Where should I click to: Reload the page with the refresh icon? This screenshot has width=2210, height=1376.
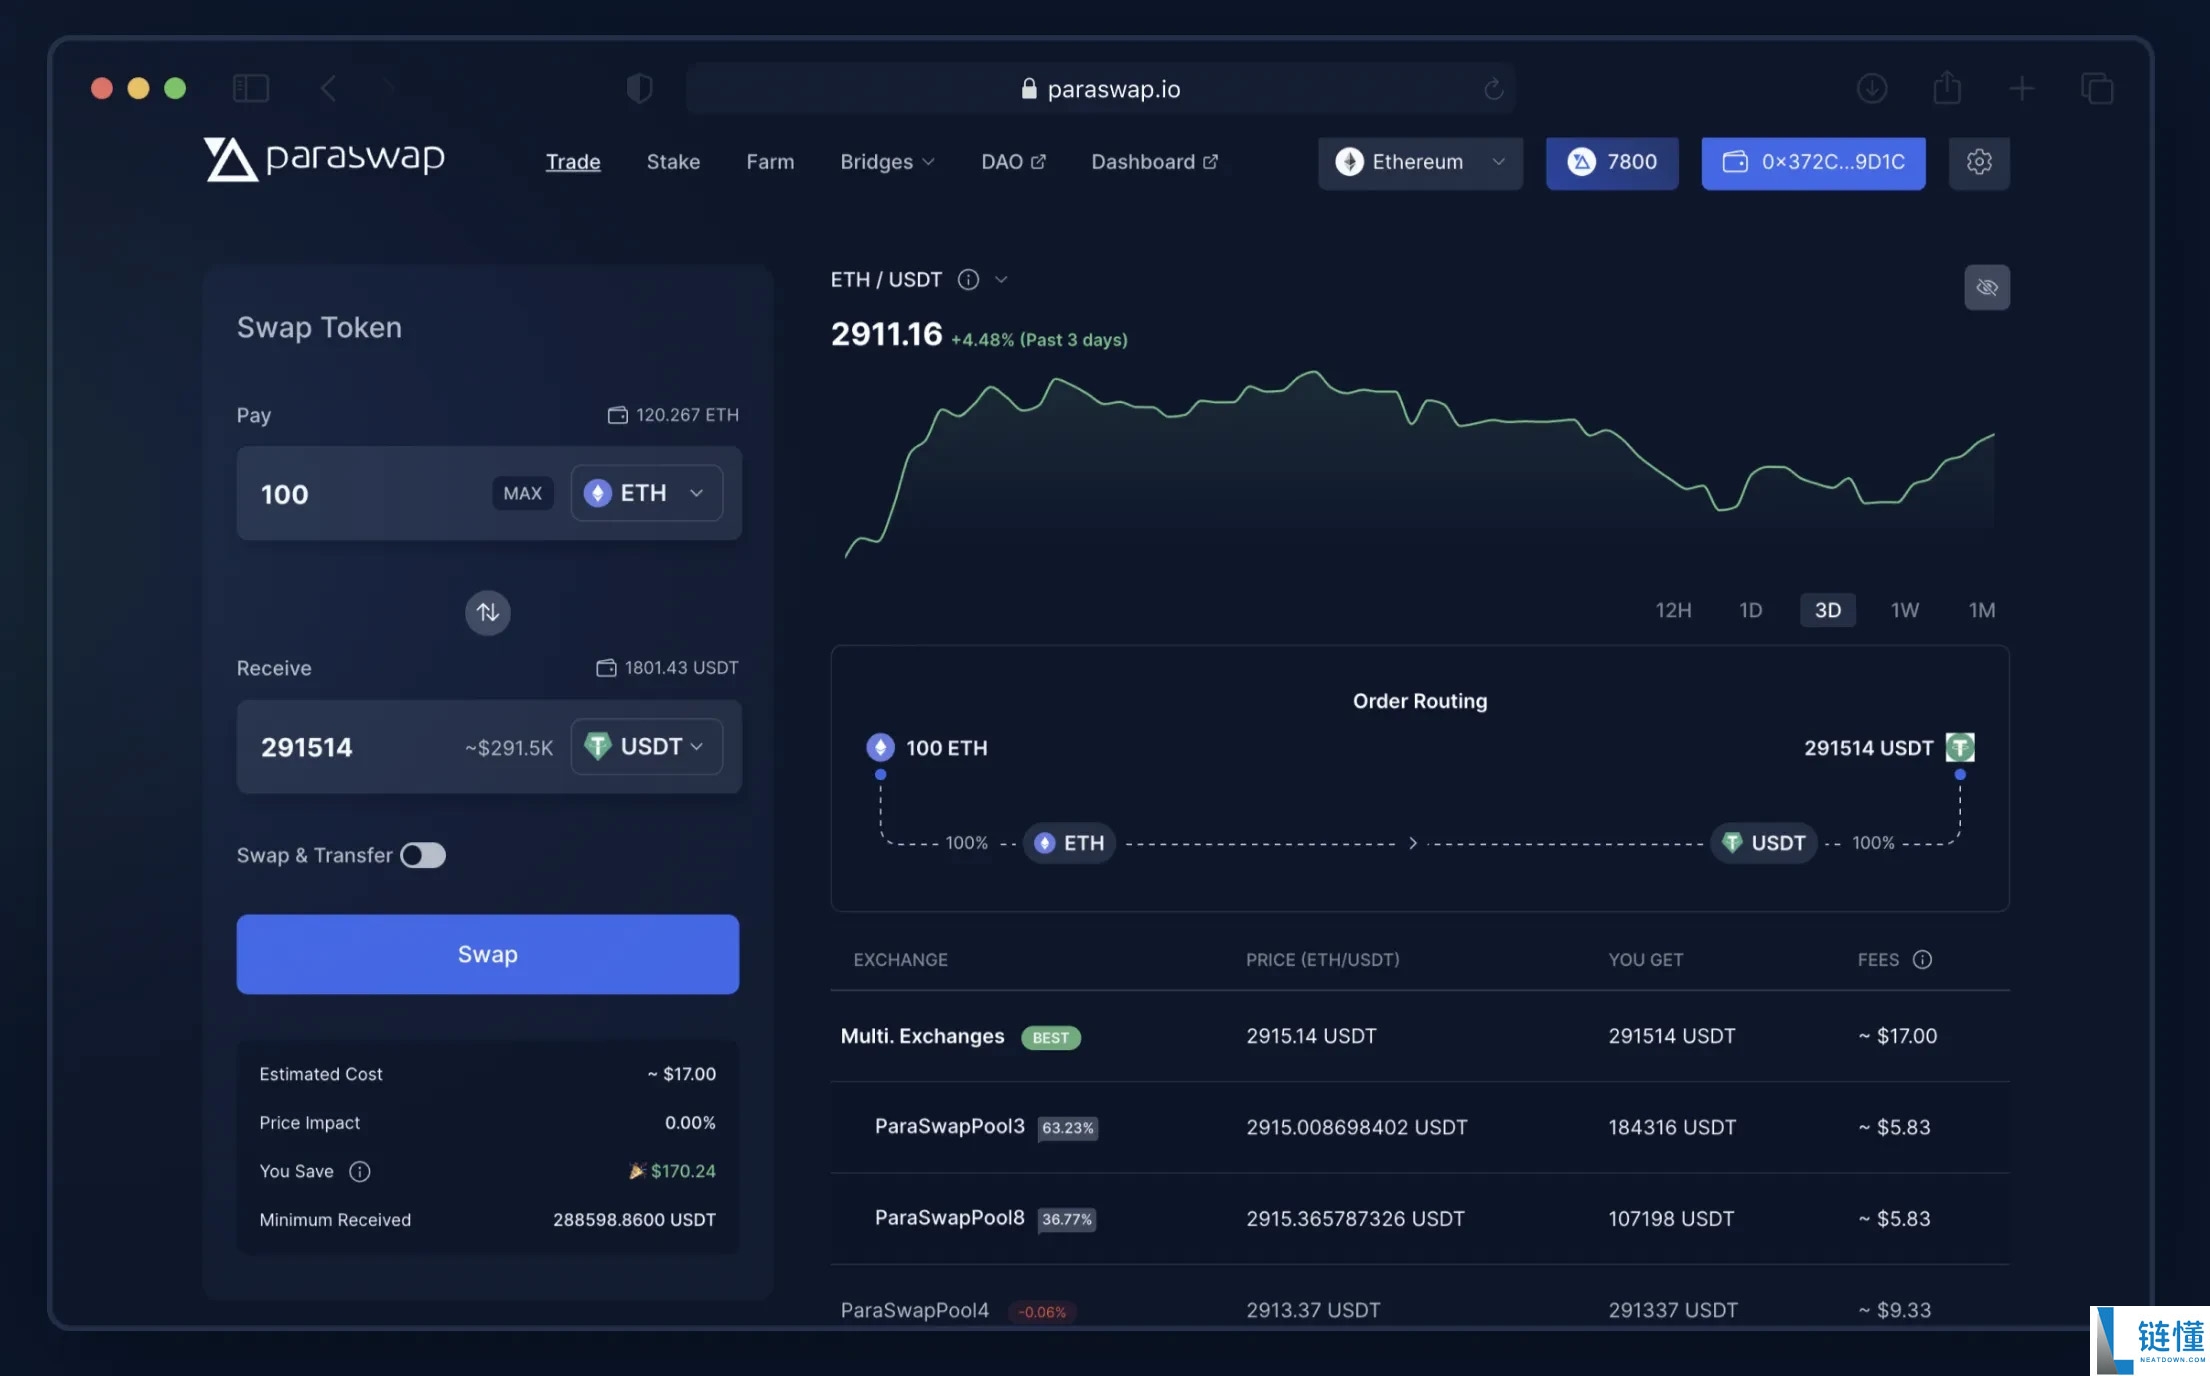point(1494,89)
